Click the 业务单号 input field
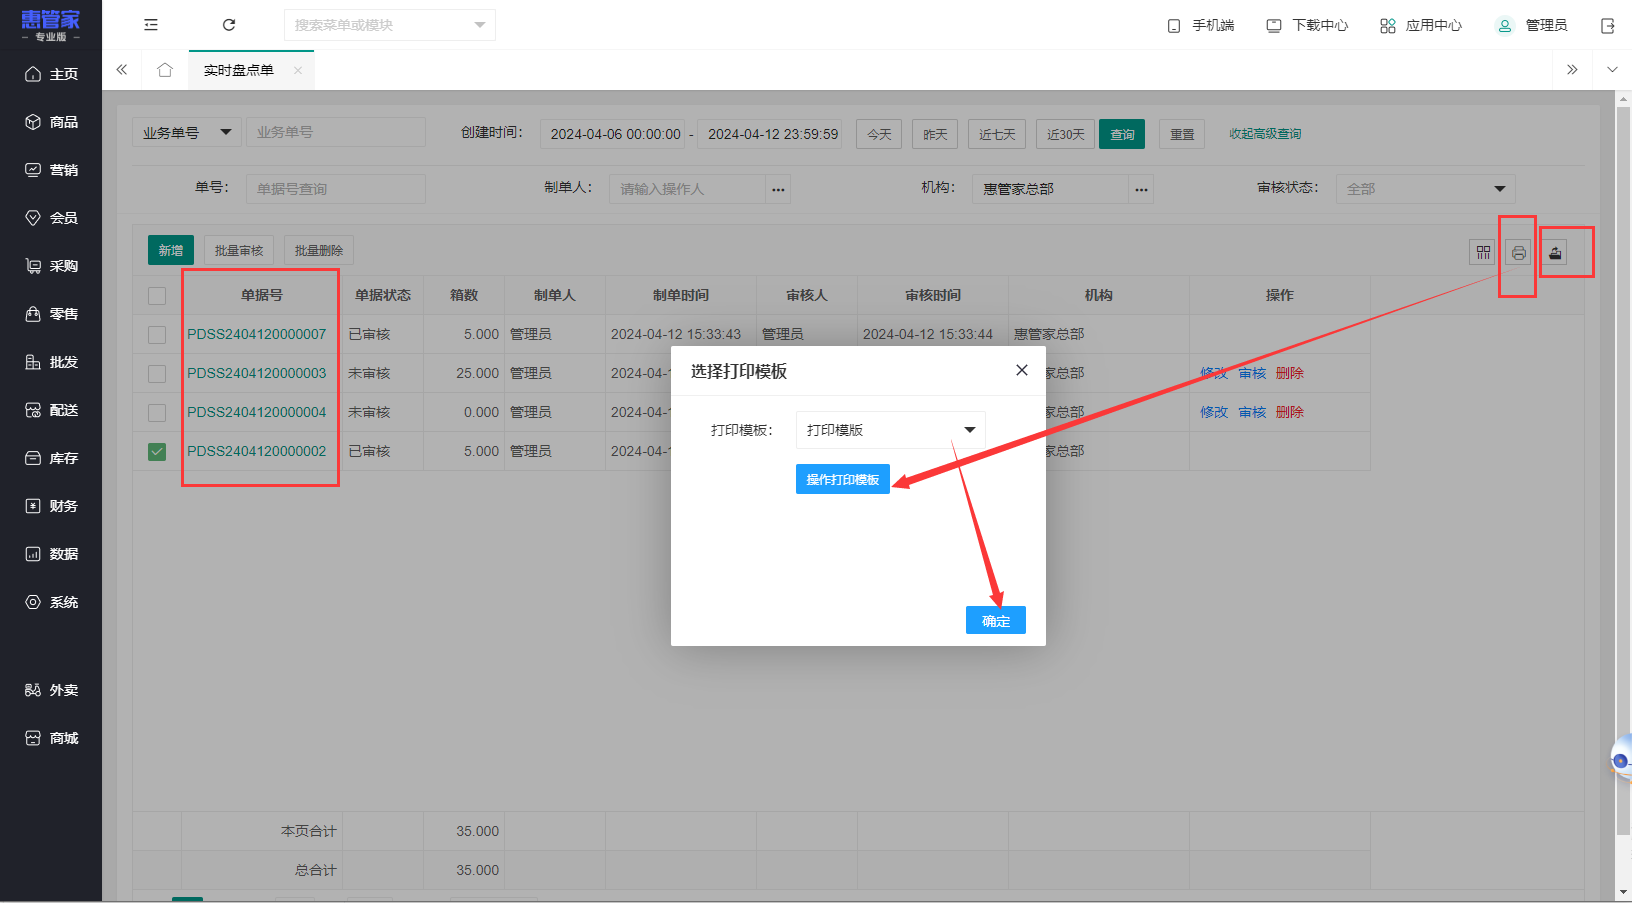The image size is (1632, 903). tap(336, 132)
